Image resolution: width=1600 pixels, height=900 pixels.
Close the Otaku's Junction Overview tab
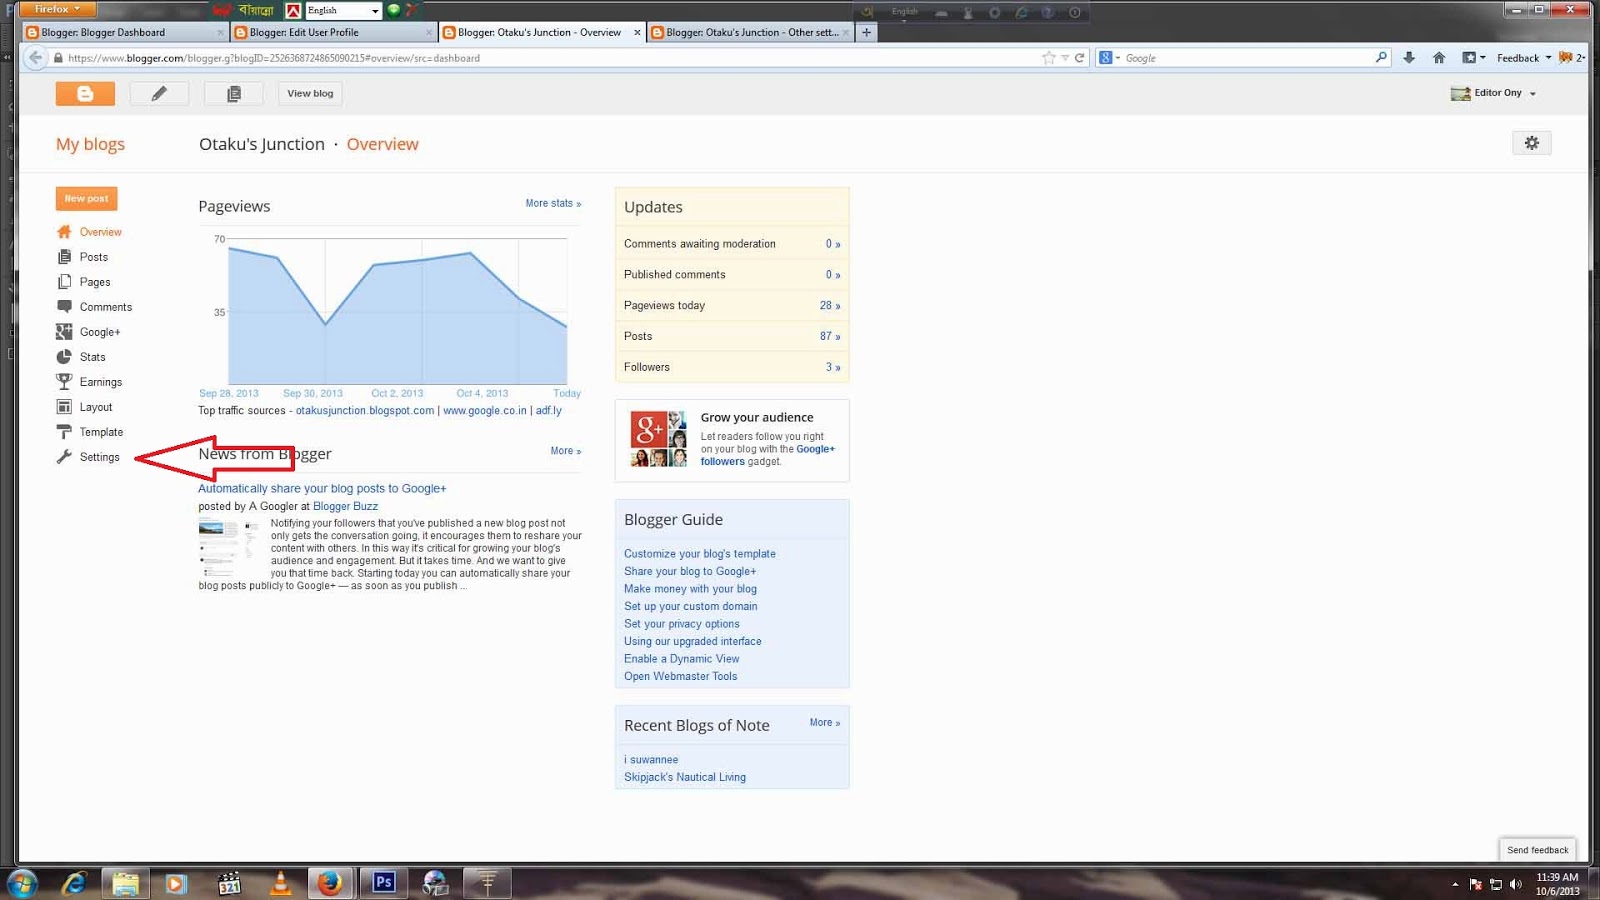point(637,32)
